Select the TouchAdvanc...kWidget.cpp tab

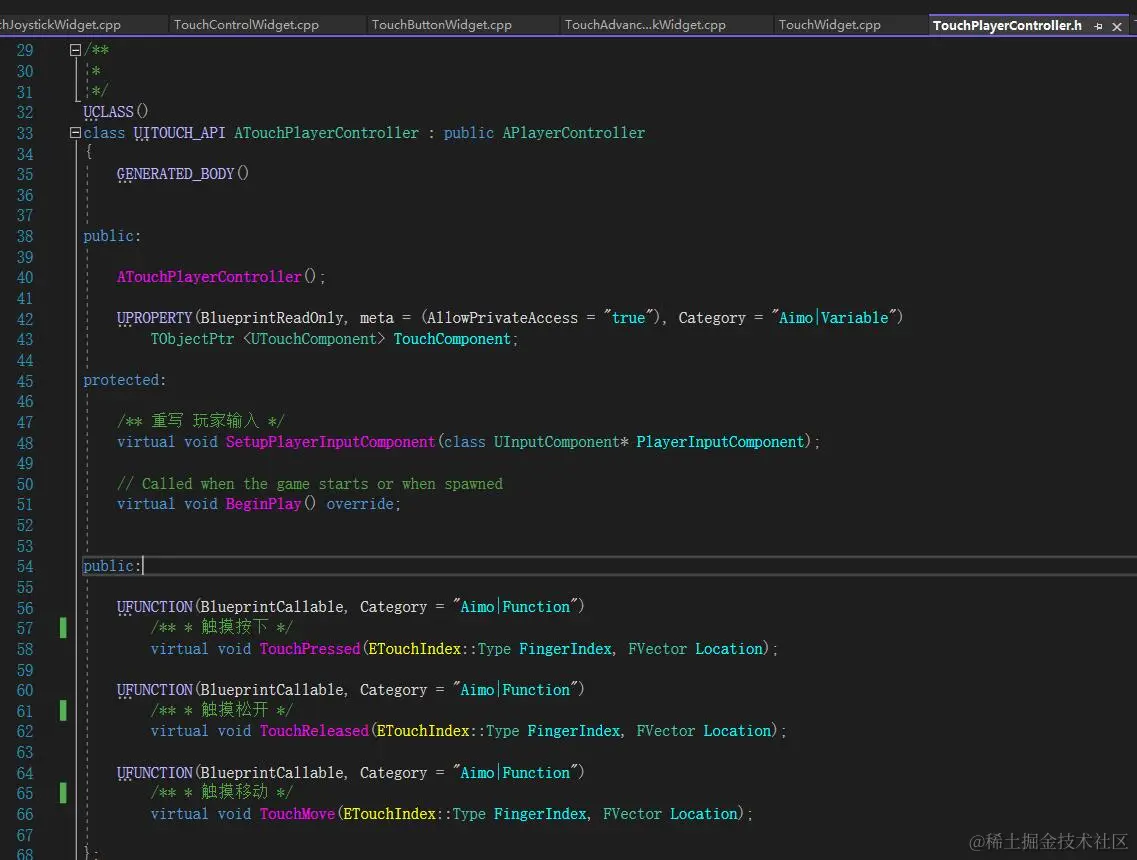point(645,25)
